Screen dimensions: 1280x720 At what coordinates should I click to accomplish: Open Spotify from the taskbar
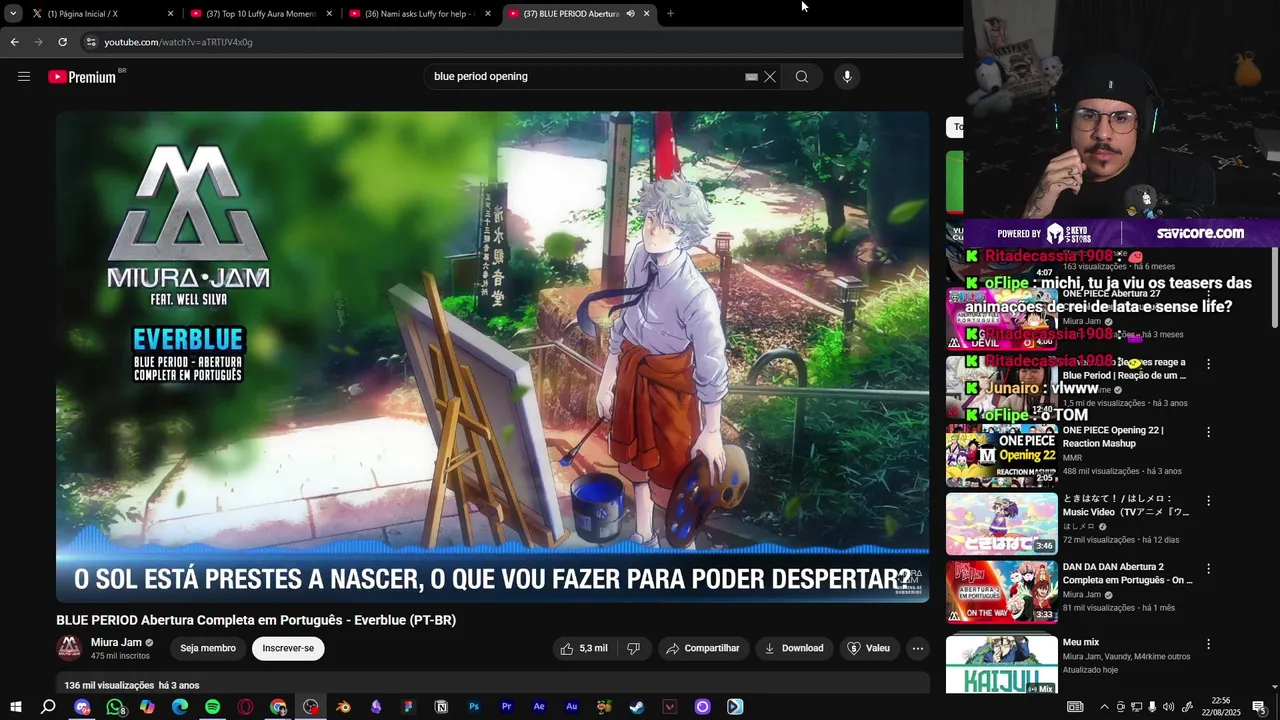click(213, 706)
